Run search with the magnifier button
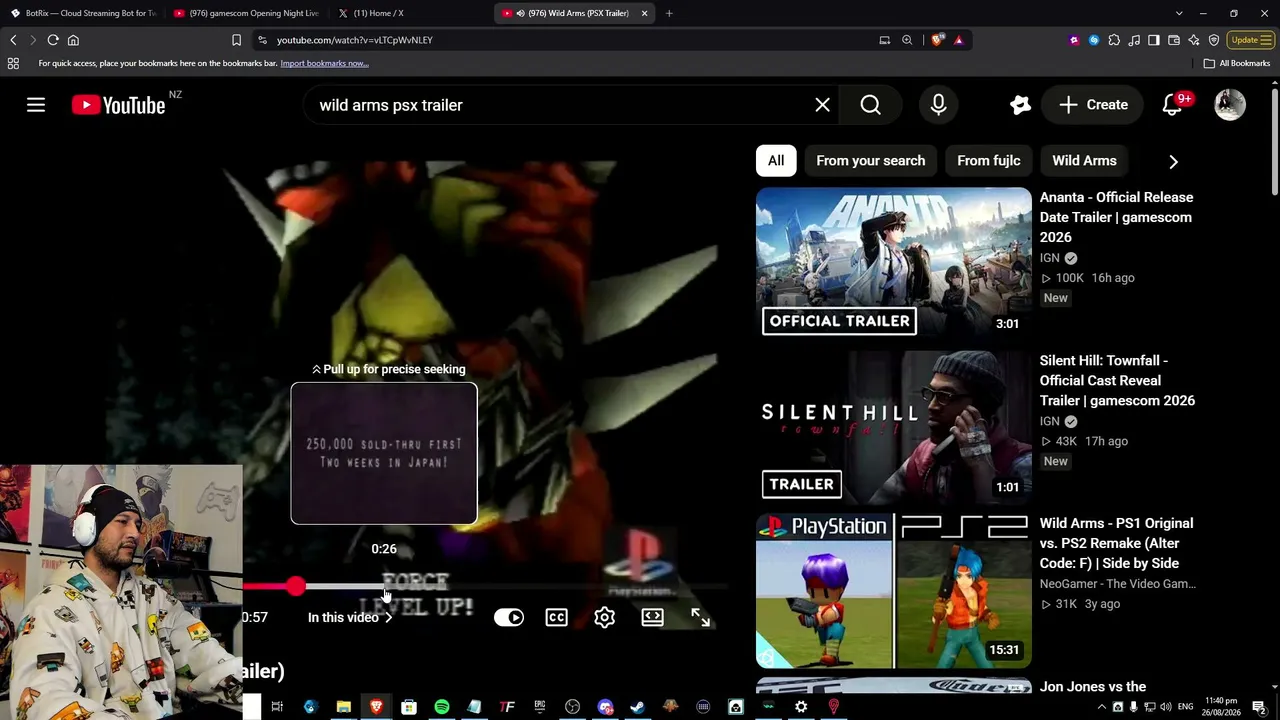The width and height of the screenshot is (1280, 720). pyautogui.click(x=870, y=105)
